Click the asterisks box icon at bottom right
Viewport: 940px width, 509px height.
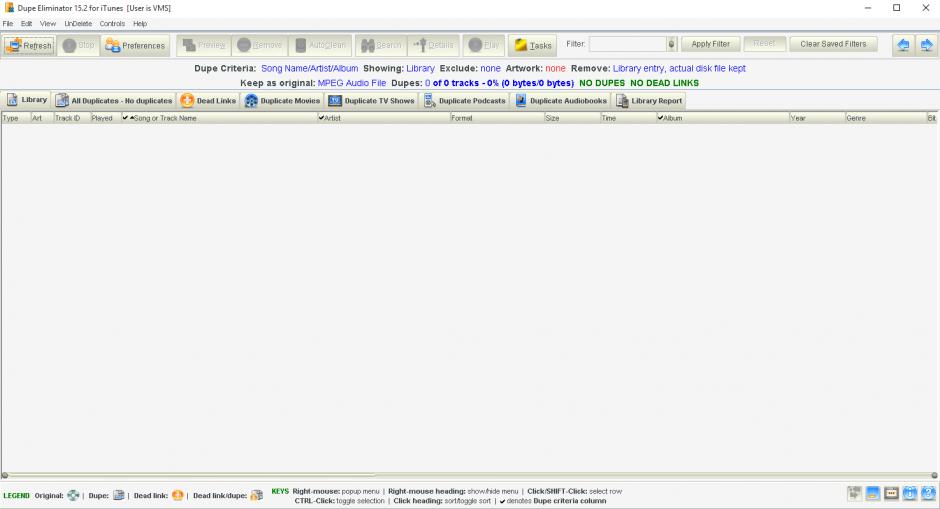pos(891,493)
